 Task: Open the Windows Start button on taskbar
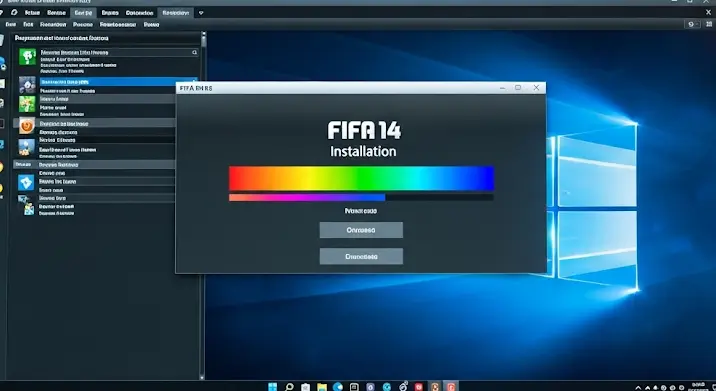[273, 387]
